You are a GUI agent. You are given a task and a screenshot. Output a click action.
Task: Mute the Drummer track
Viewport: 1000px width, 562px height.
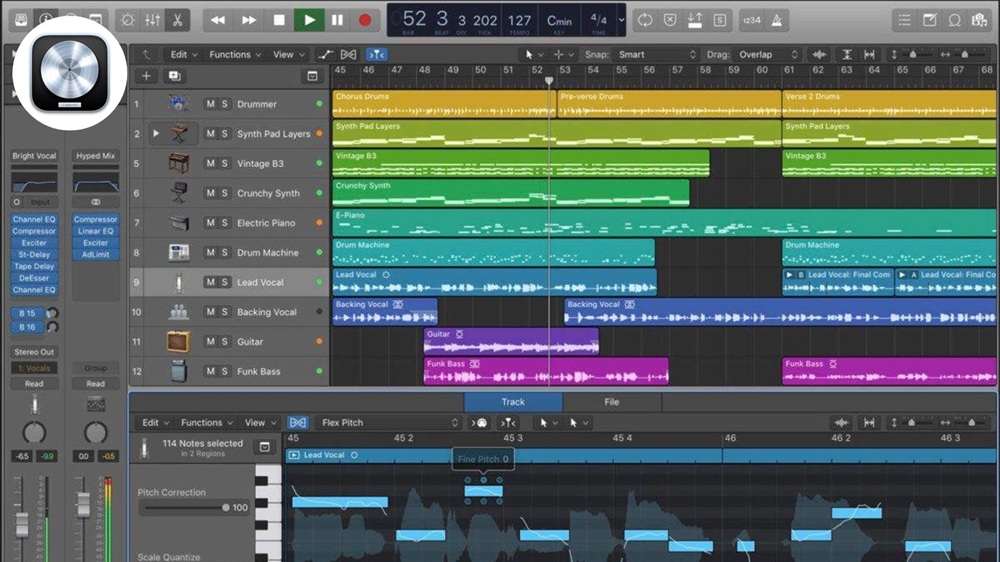(210, 103)
